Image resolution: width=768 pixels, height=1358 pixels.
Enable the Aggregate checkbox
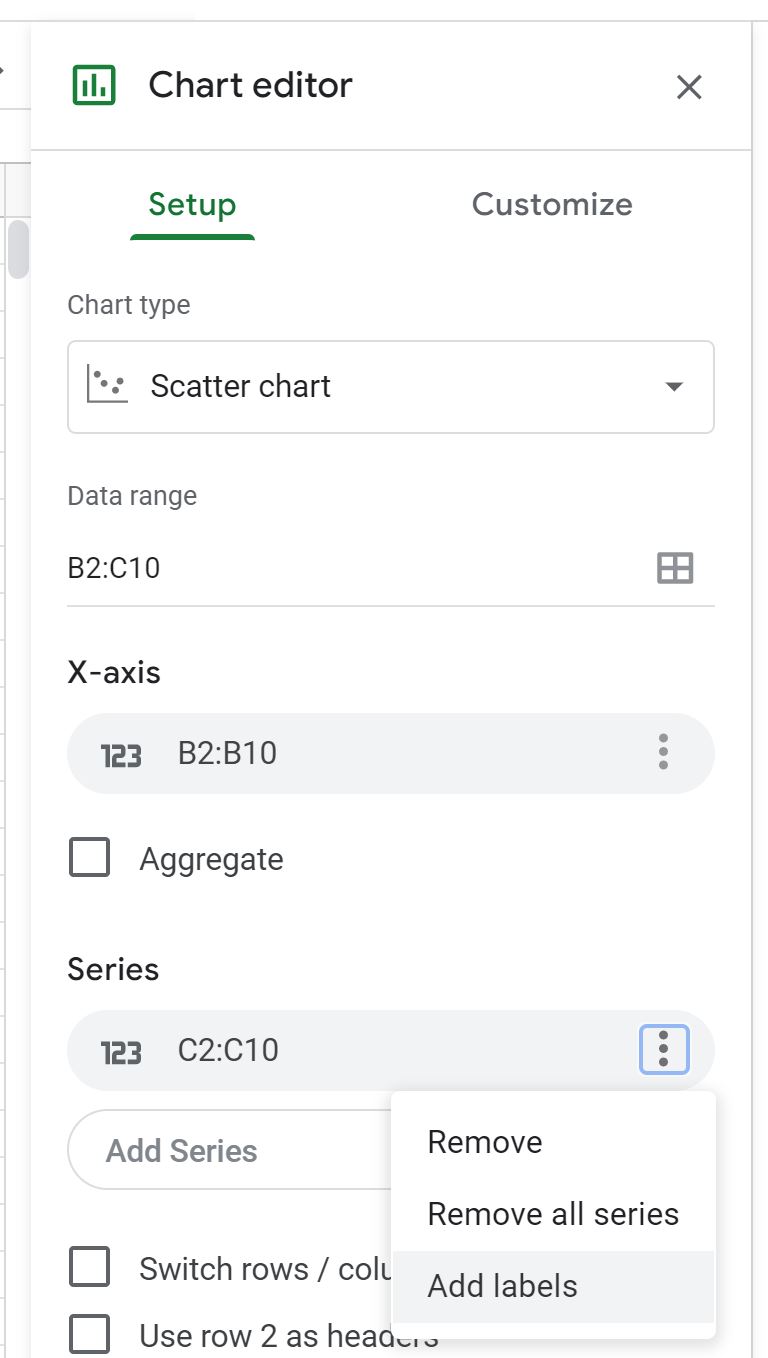[x=89, y=858]
